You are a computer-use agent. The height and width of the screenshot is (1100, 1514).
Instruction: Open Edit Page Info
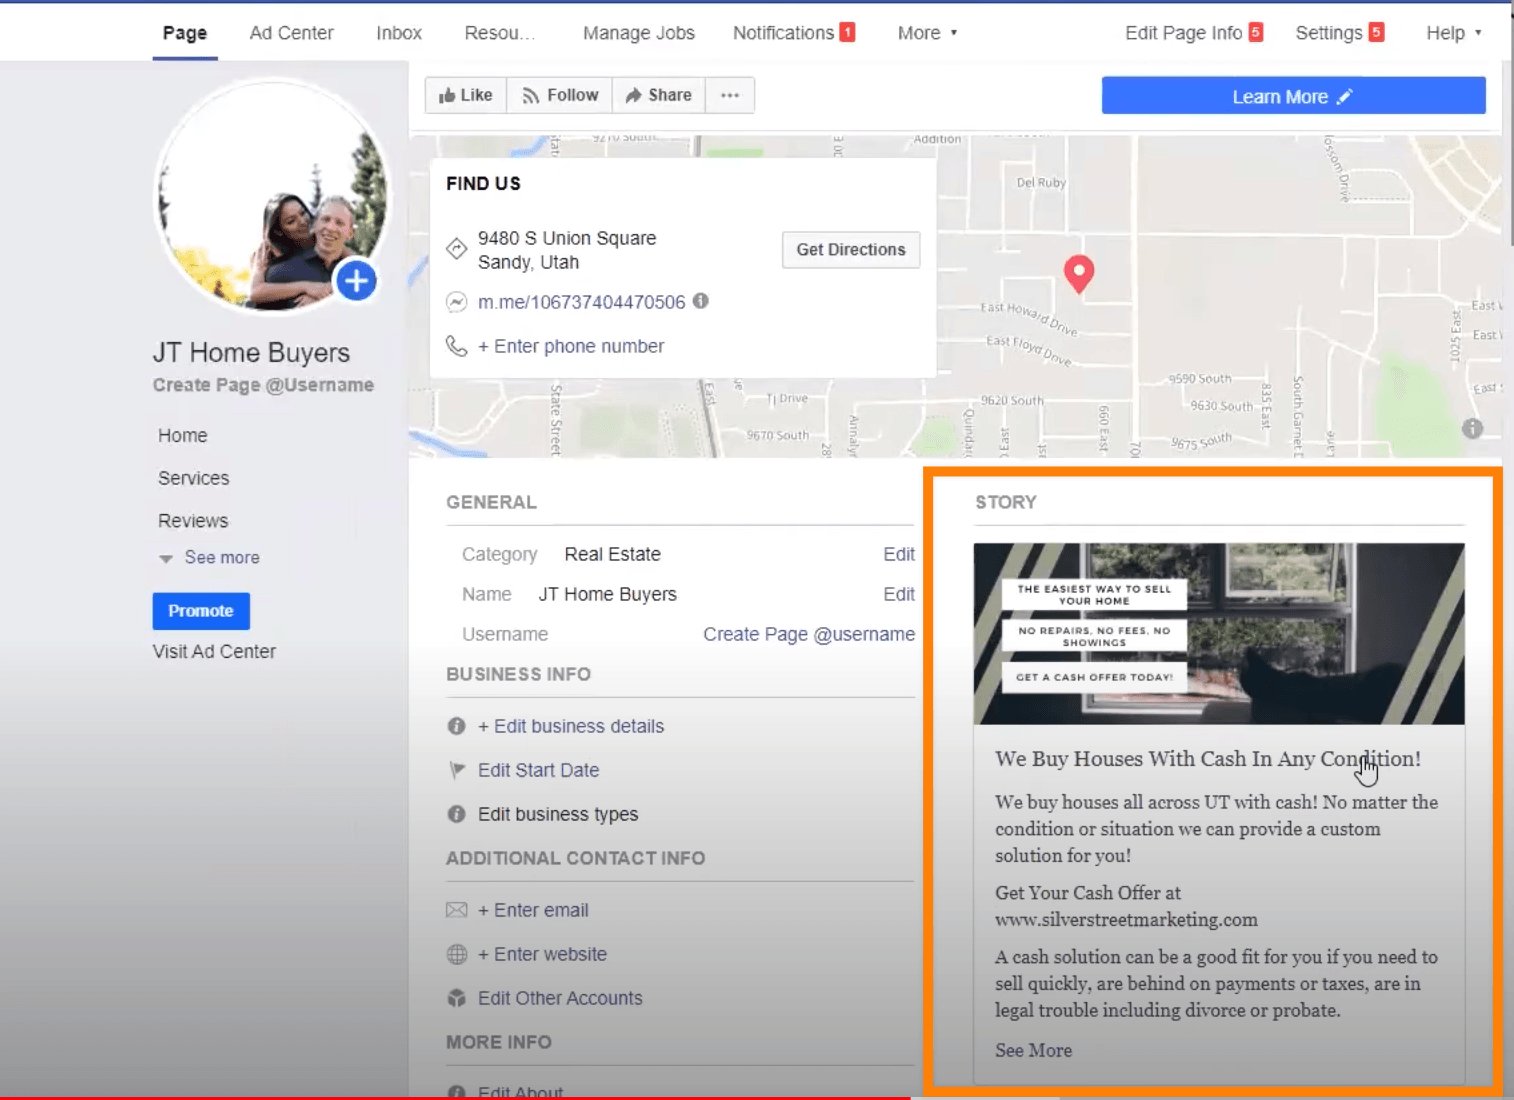point(1183,33)
